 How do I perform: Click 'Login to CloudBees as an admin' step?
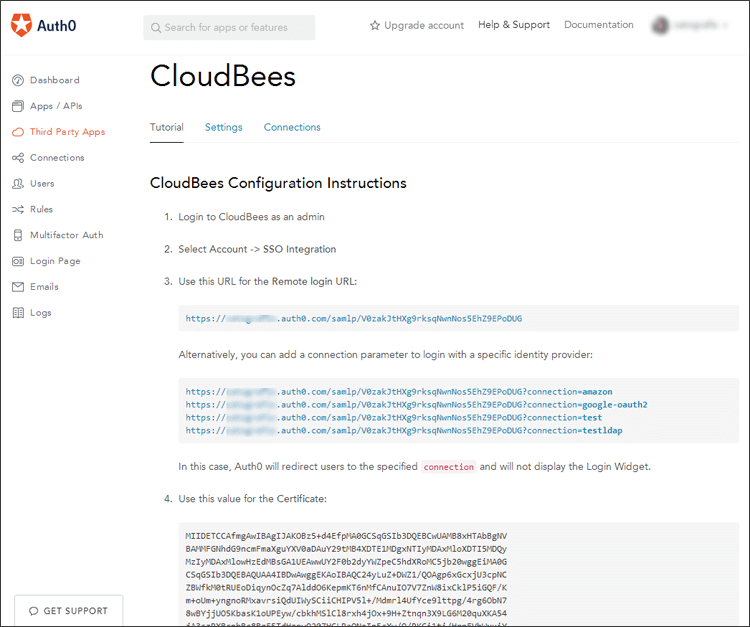tap(251, 217)
